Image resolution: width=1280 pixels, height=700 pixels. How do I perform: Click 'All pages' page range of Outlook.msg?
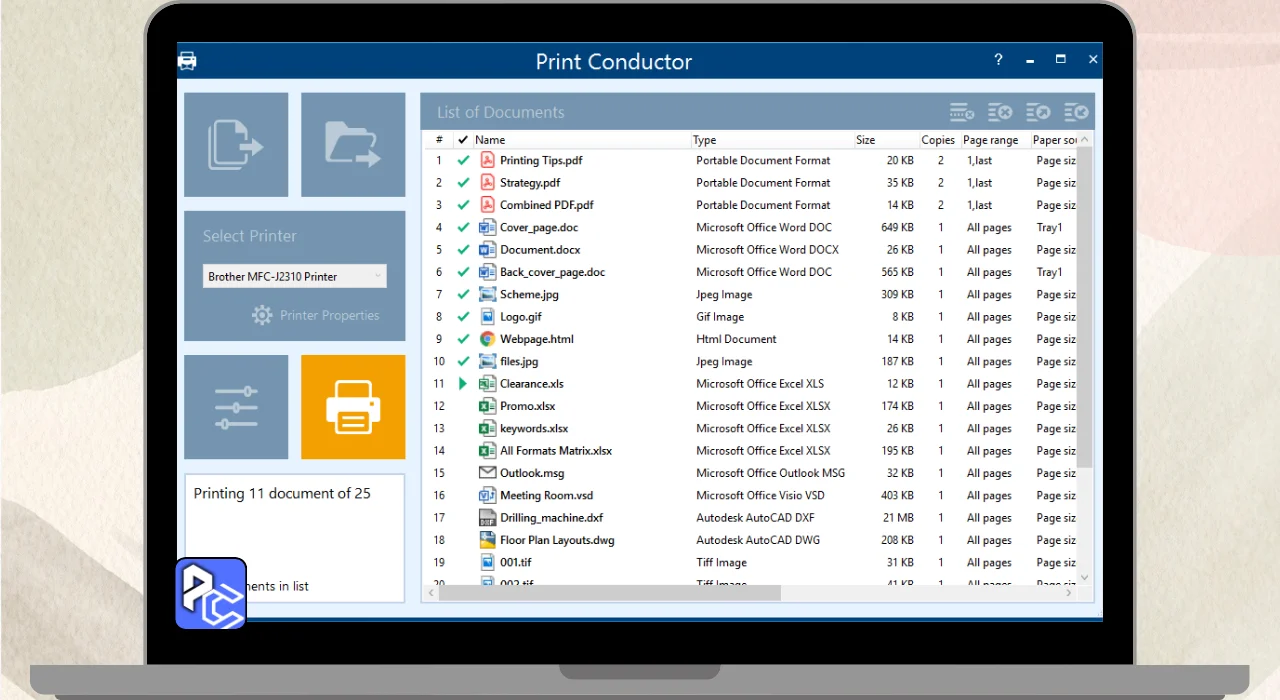[989, 473]
